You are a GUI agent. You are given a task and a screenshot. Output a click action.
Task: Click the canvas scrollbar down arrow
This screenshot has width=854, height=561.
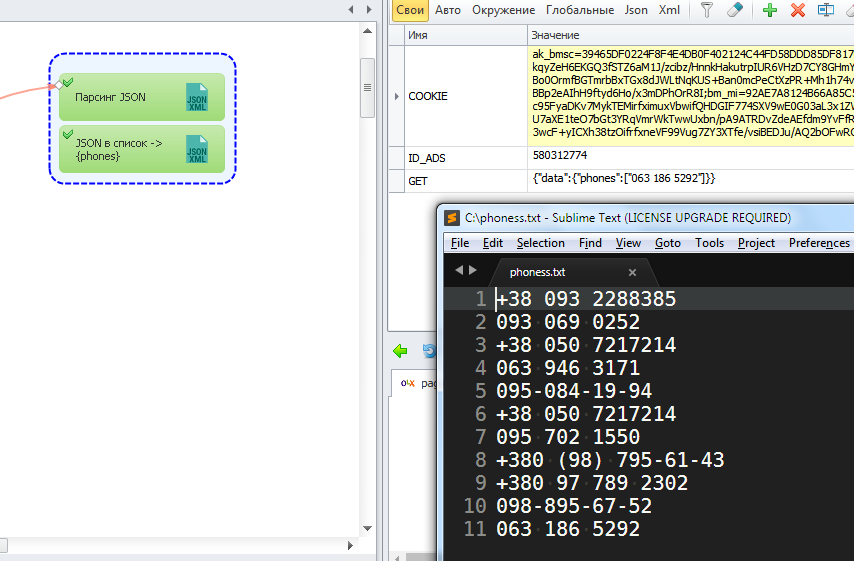pyautogui.click(x=368, y=528)
